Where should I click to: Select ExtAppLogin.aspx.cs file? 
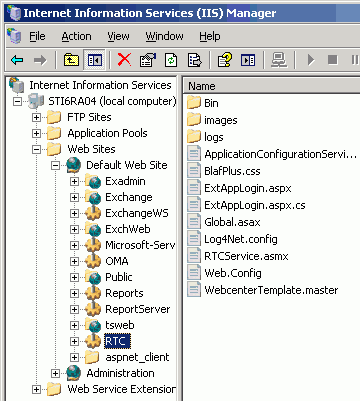click(x=255, y=205)
